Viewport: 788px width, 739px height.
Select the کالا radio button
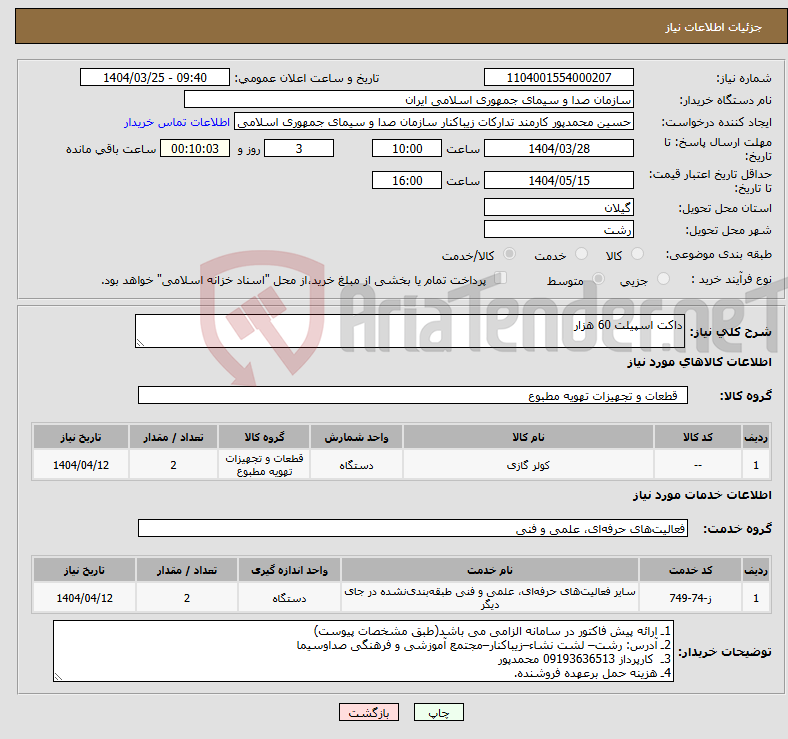click(x=637, y=254)
